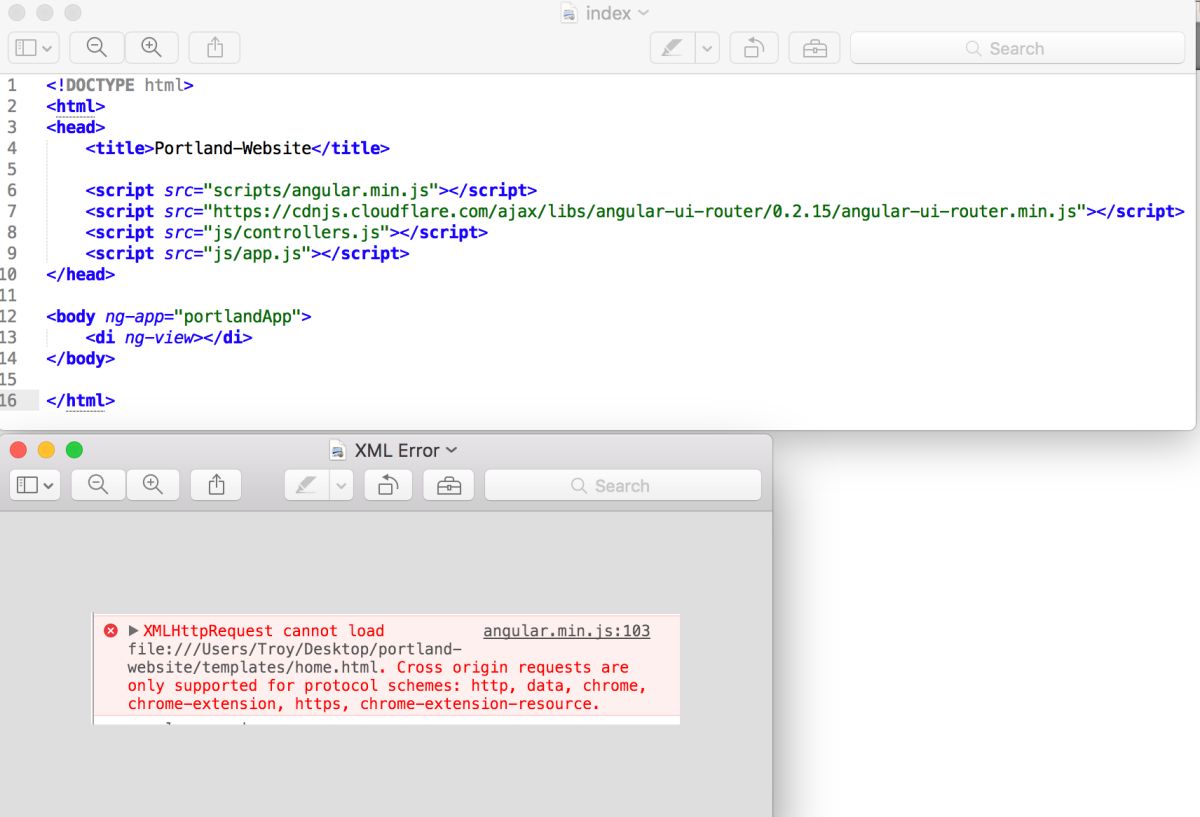Open the index title dropdown menu
Image resolution: width=1200 pixels, height=817 pixels.
[643, 13]
